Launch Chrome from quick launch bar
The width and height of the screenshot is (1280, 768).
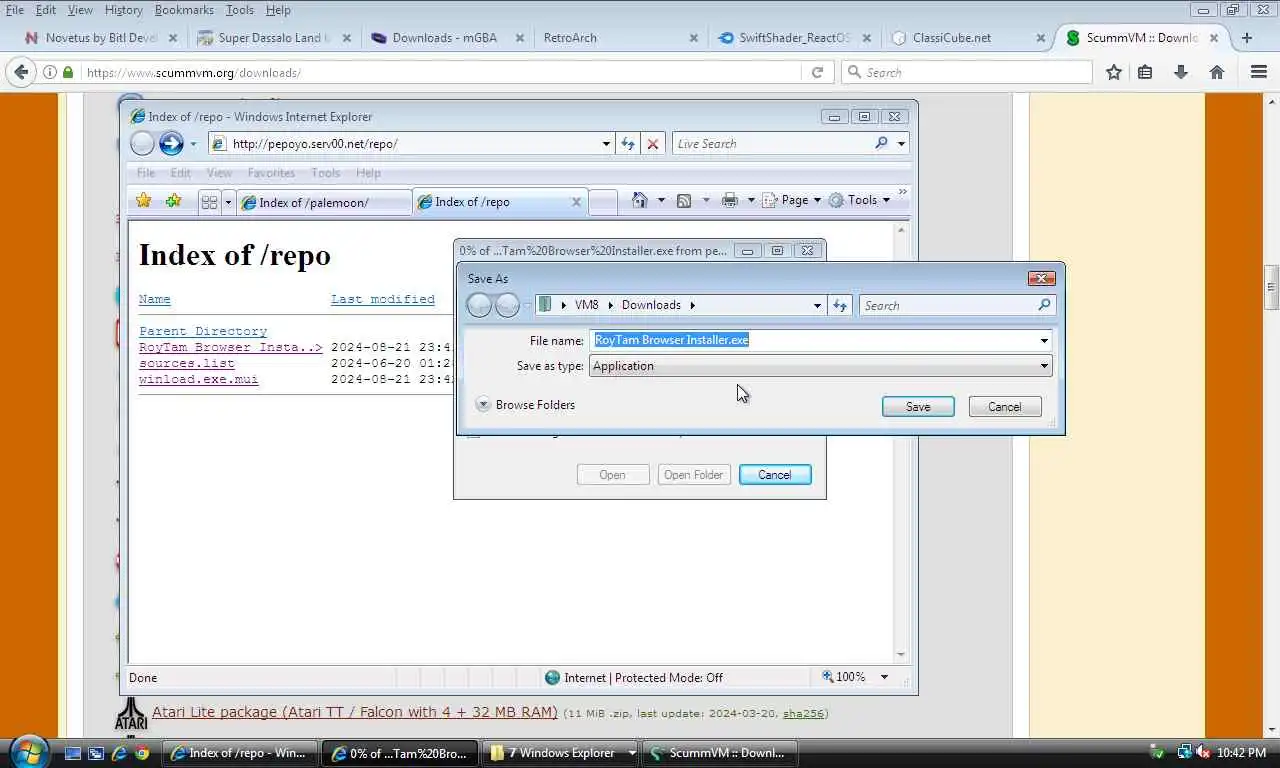click(x=143, y=753)
